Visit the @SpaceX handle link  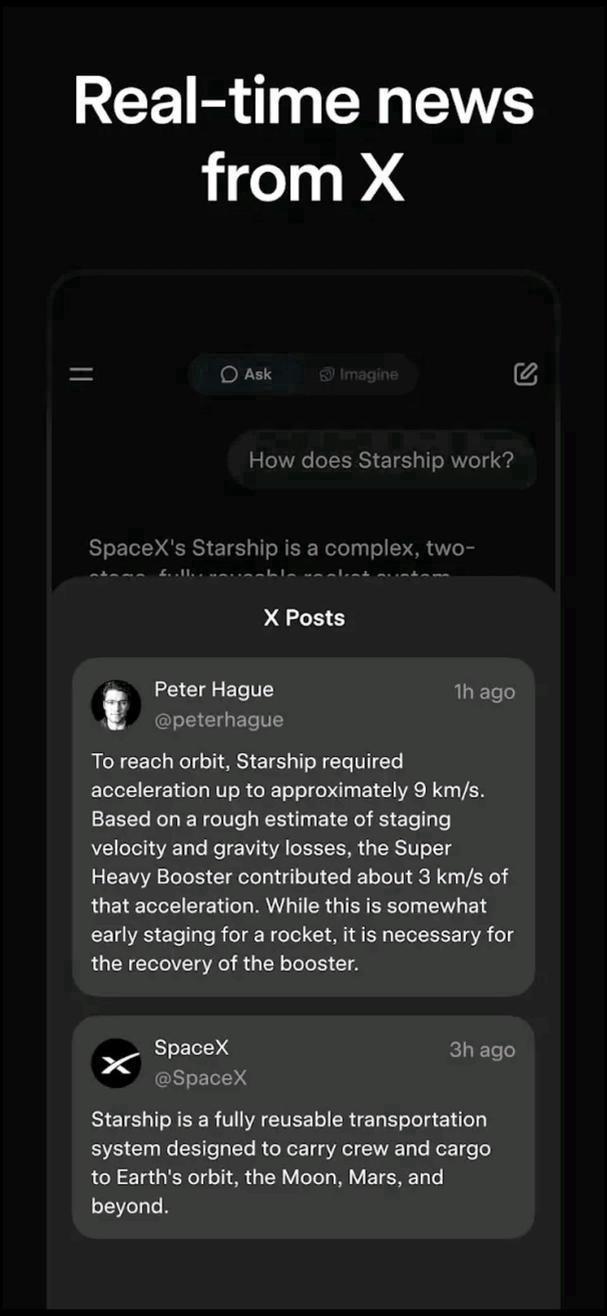tap(202, 1077)
